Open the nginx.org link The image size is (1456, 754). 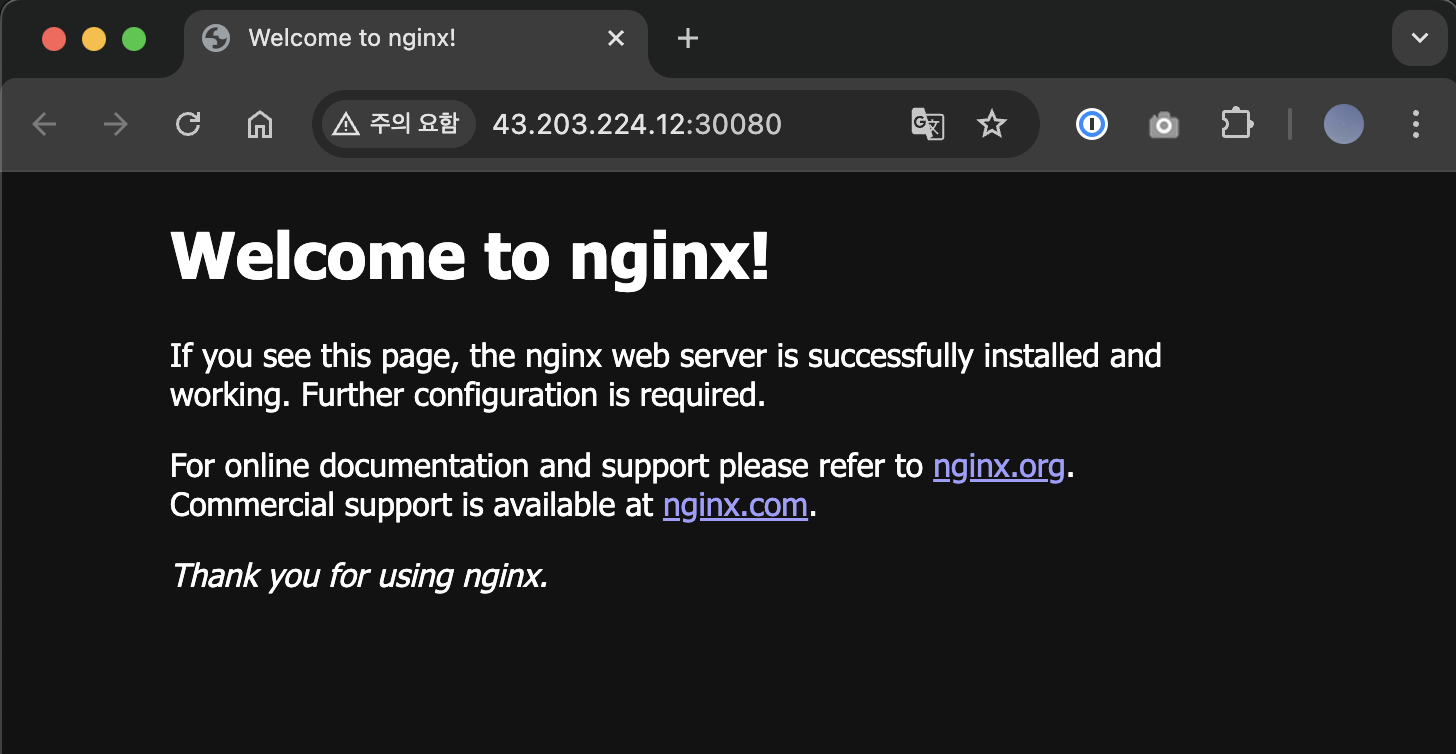pos(999,466)
